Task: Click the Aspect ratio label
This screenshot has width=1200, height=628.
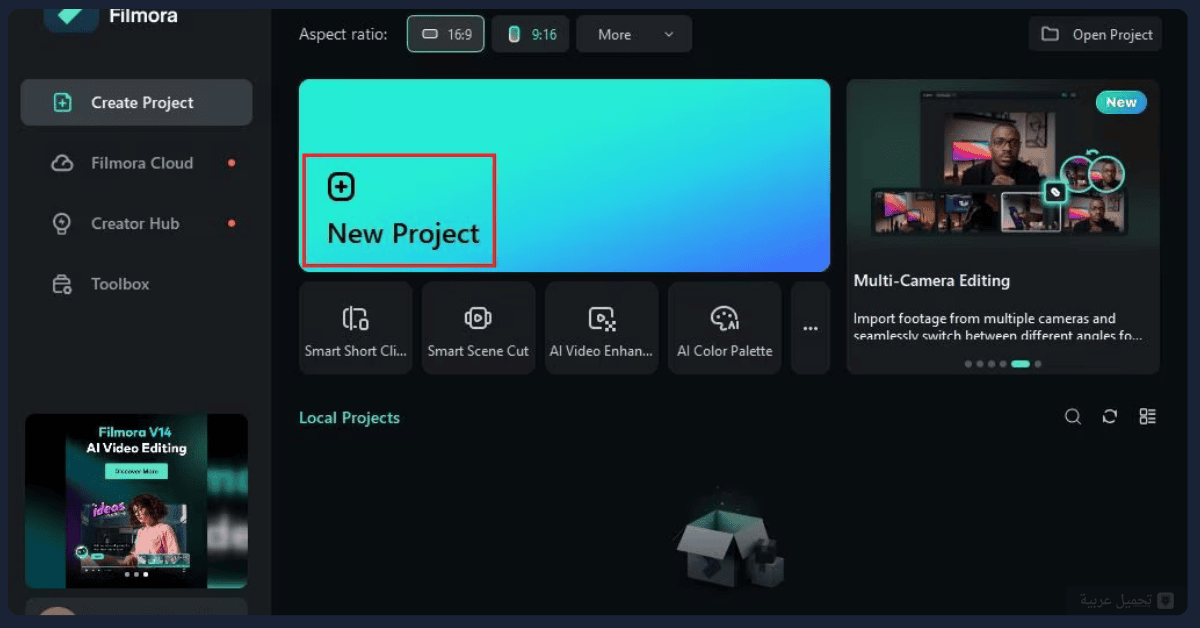Action: [x=343, y=34]
